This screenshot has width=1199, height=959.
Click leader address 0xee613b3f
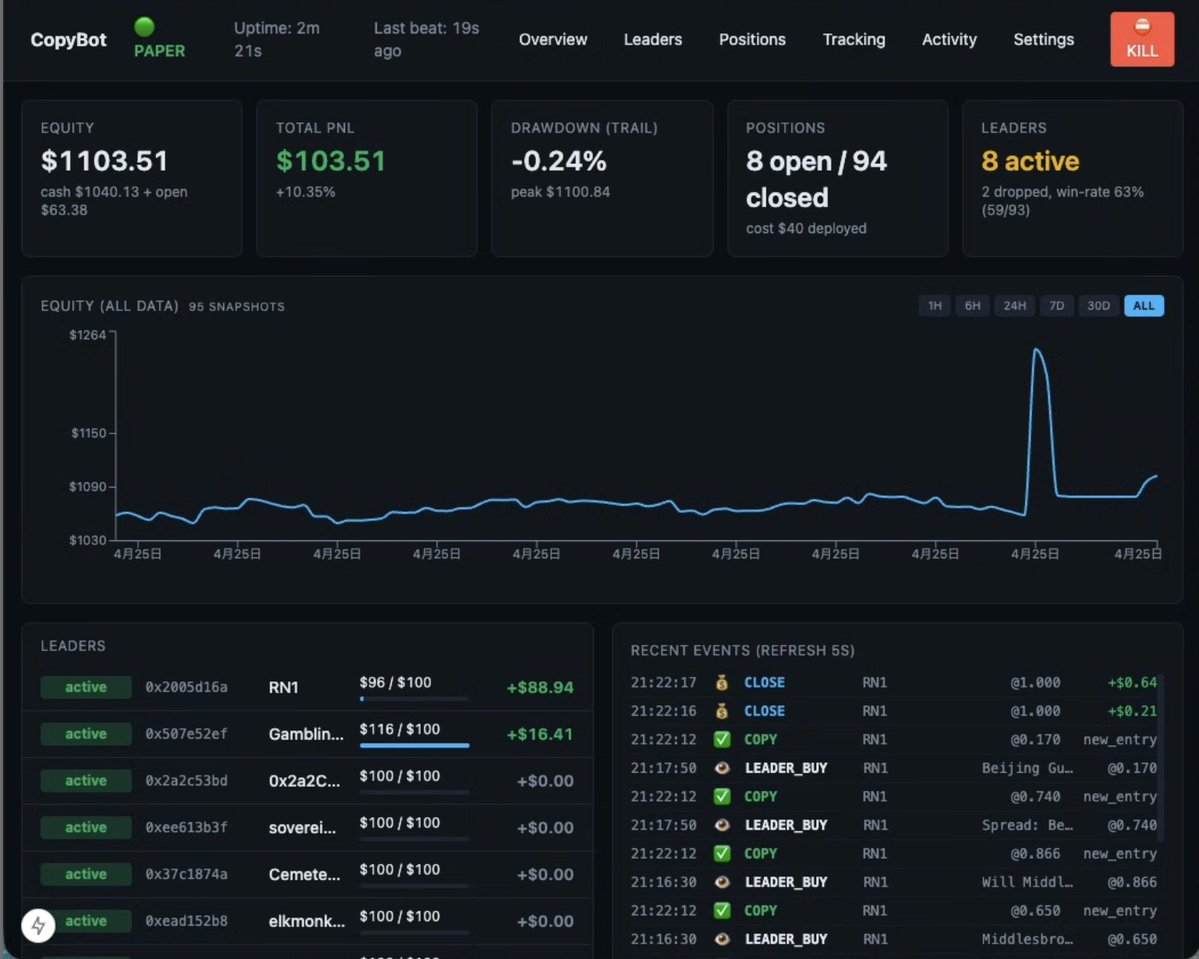[187, 827]
